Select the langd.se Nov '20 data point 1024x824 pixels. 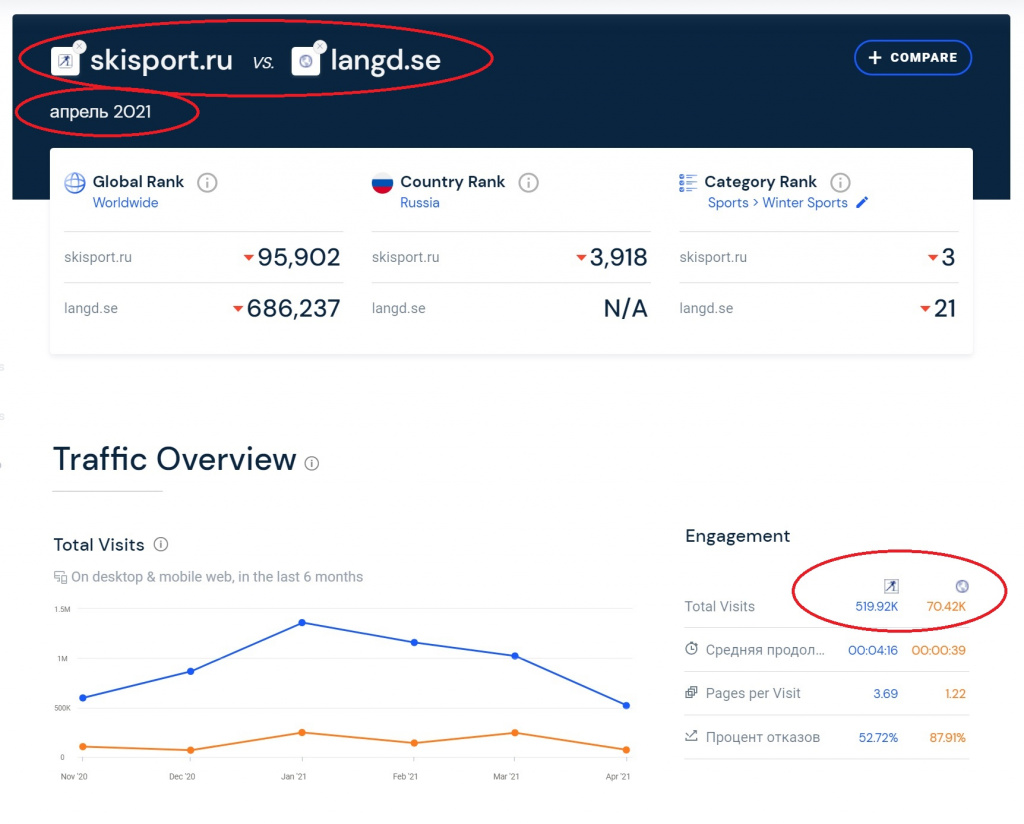point(83,746)
